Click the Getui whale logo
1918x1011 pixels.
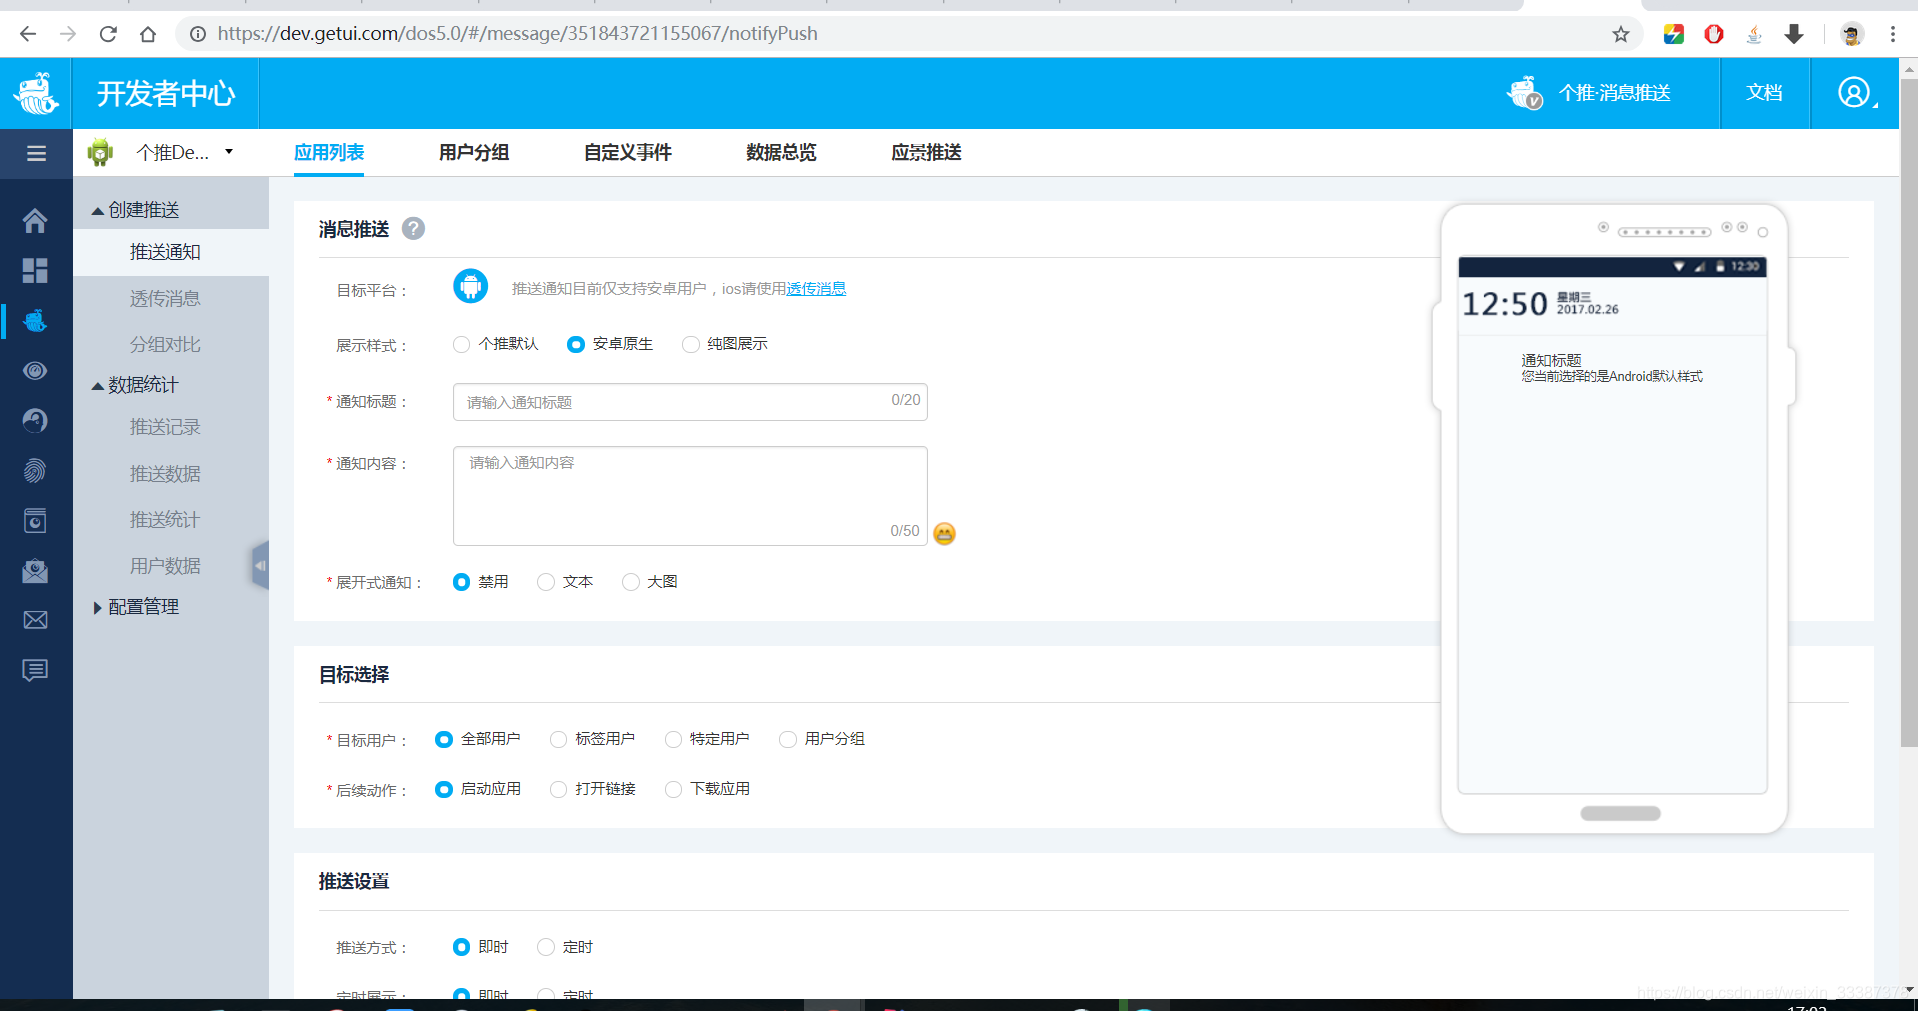click(36, 93)
